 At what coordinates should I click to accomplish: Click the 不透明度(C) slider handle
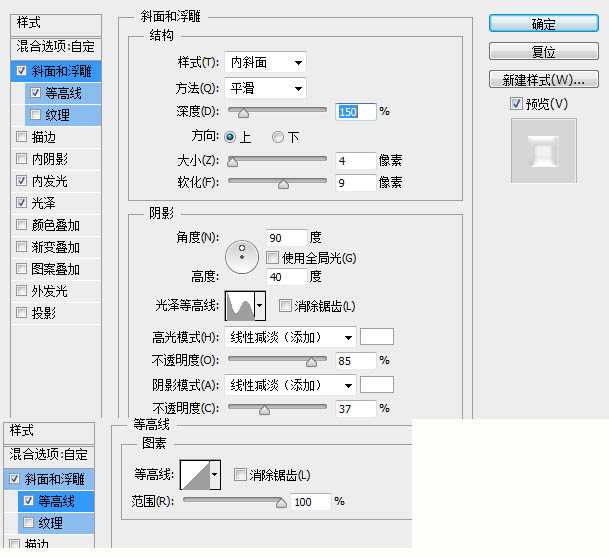coord(264,410)
